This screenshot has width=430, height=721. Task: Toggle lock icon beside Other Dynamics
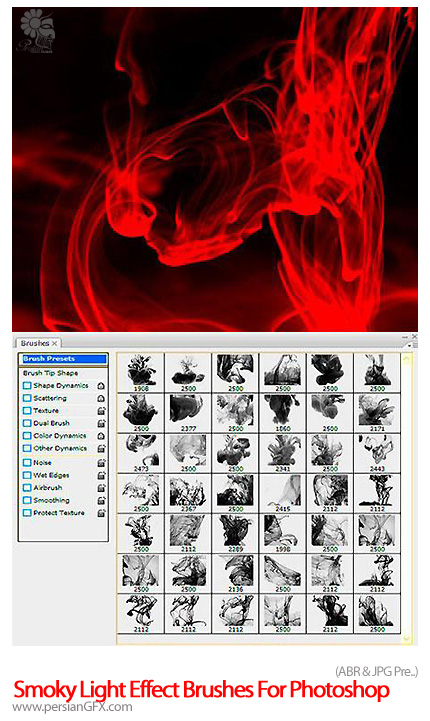101,448
